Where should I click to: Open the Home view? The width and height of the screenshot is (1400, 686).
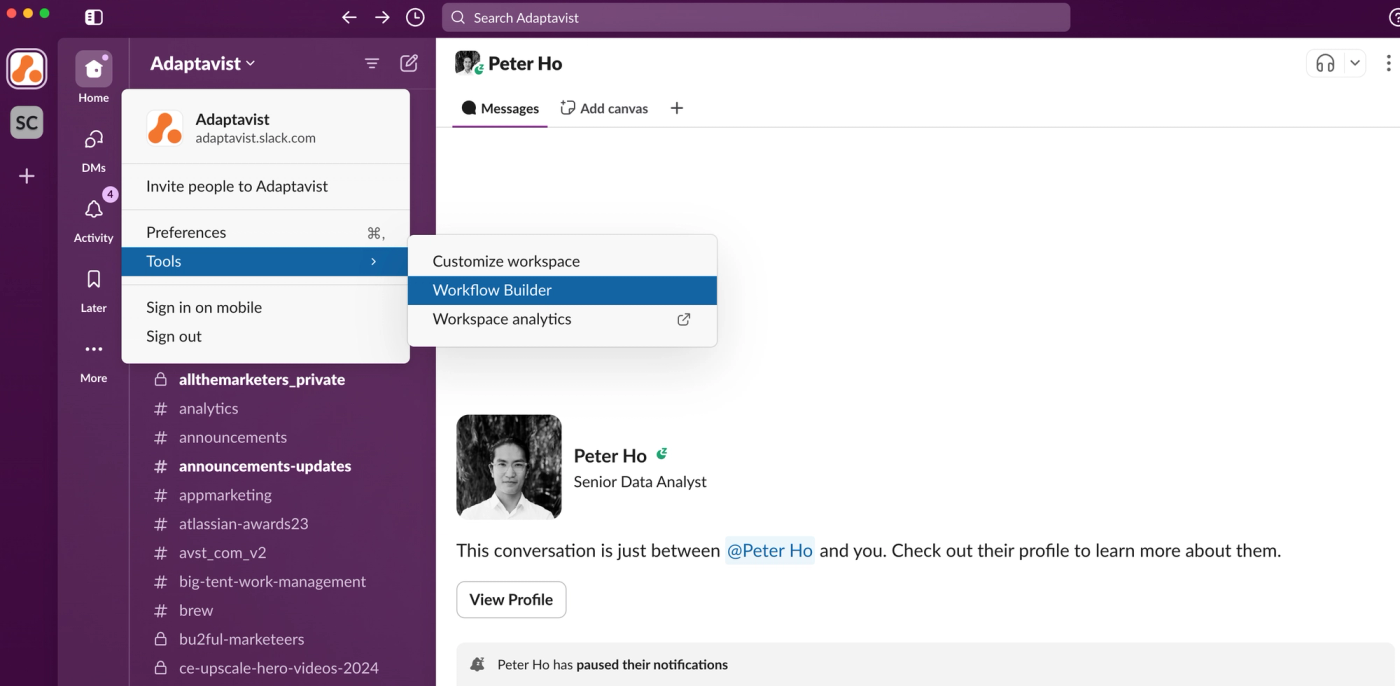pyautogui.click(x=93, y=77)
